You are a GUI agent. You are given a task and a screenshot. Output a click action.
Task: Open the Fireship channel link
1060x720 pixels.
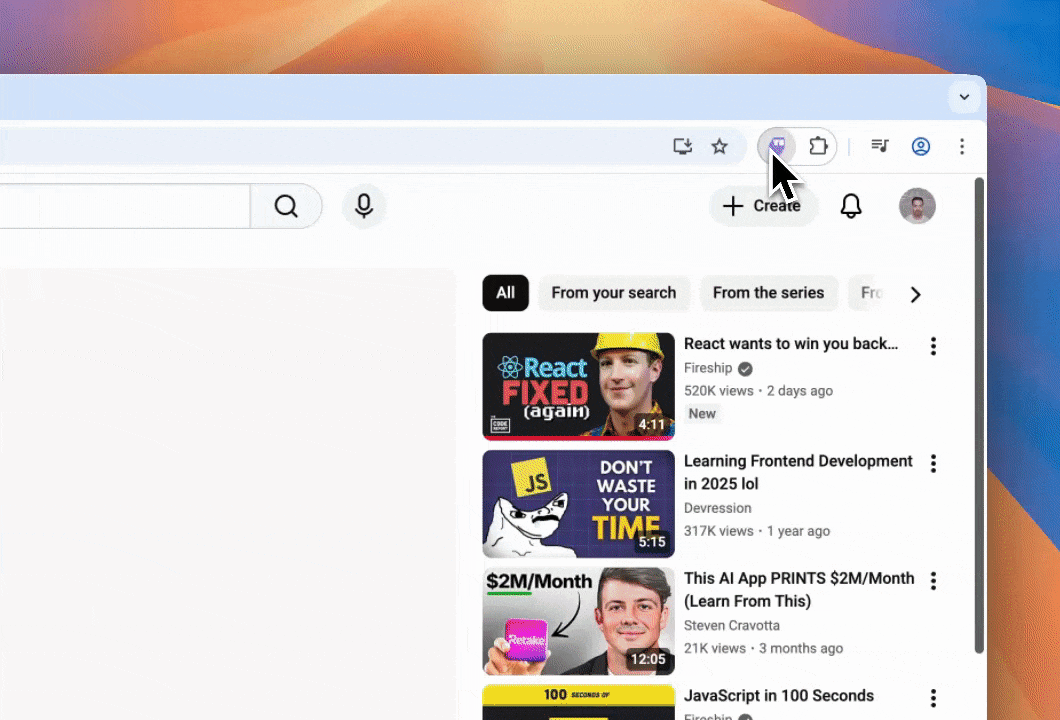(x=708, y=368)
